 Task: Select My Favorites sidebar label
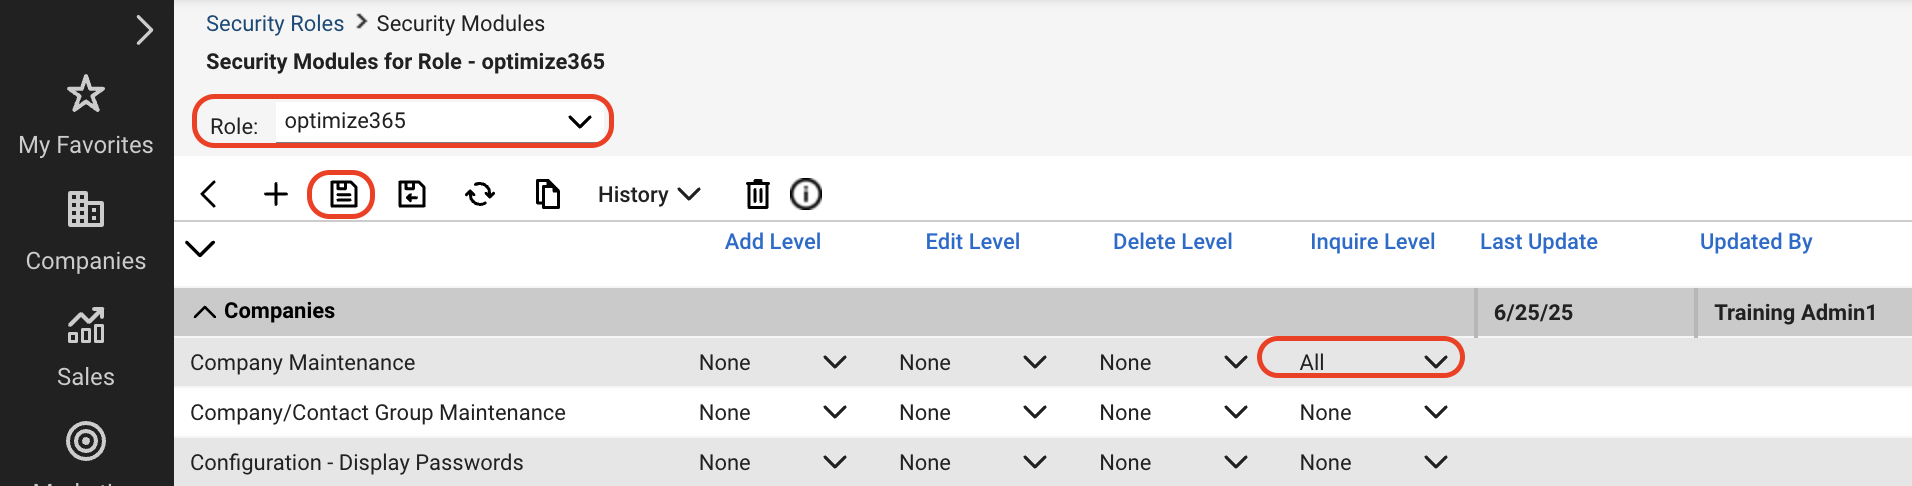pos(86,145)
